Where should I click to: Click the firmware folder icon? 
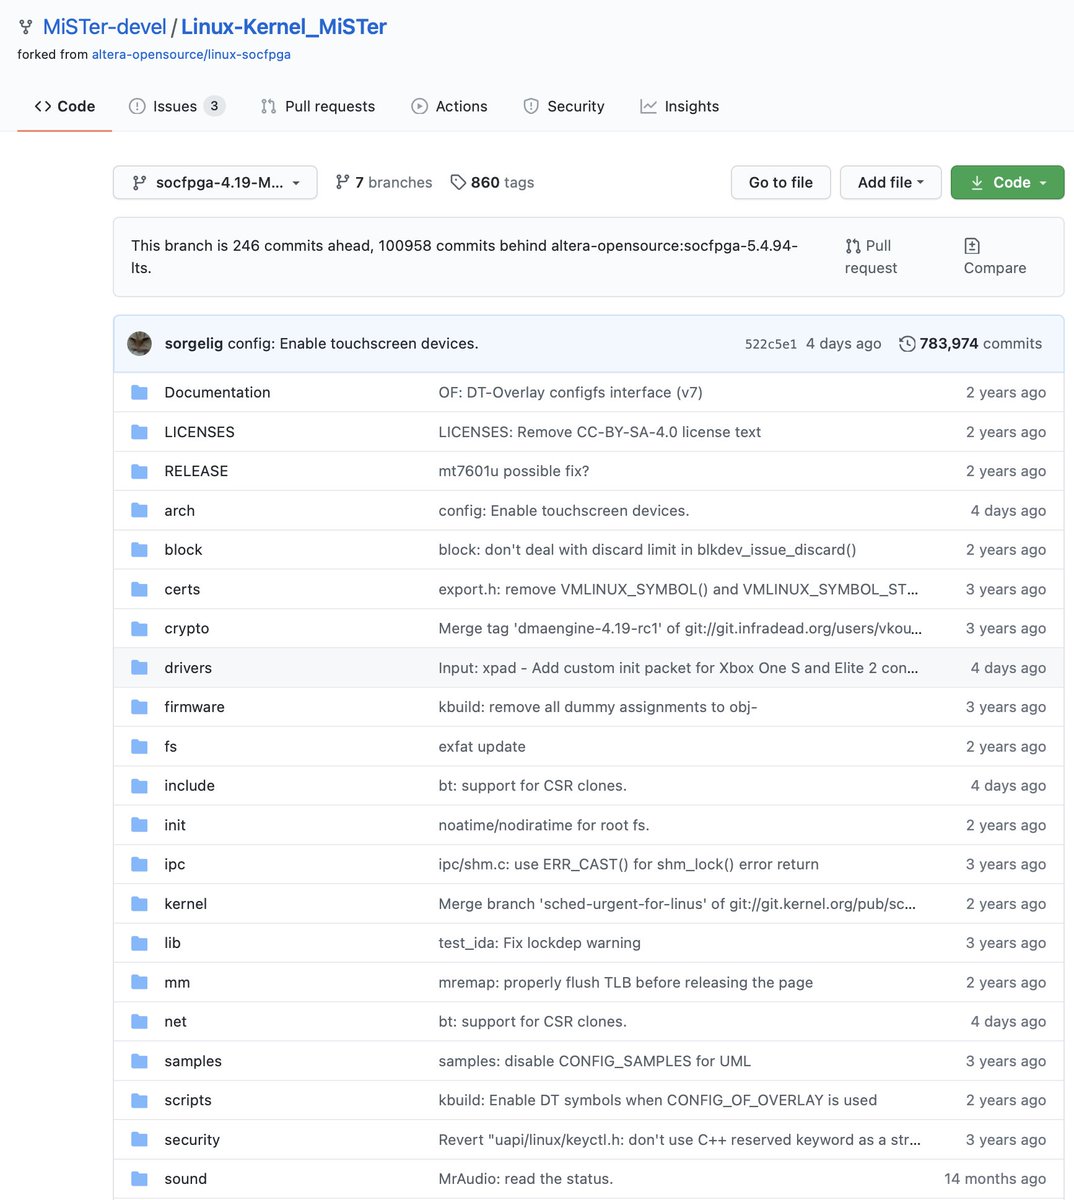tap(140, 707)
